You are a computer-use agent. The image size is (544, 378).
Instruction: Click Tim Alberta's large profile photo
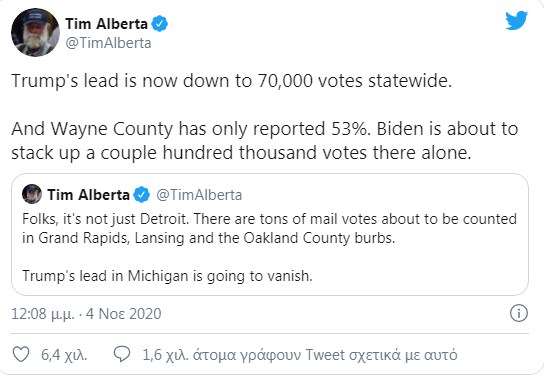pyautogui.click(x=35, y=32)
